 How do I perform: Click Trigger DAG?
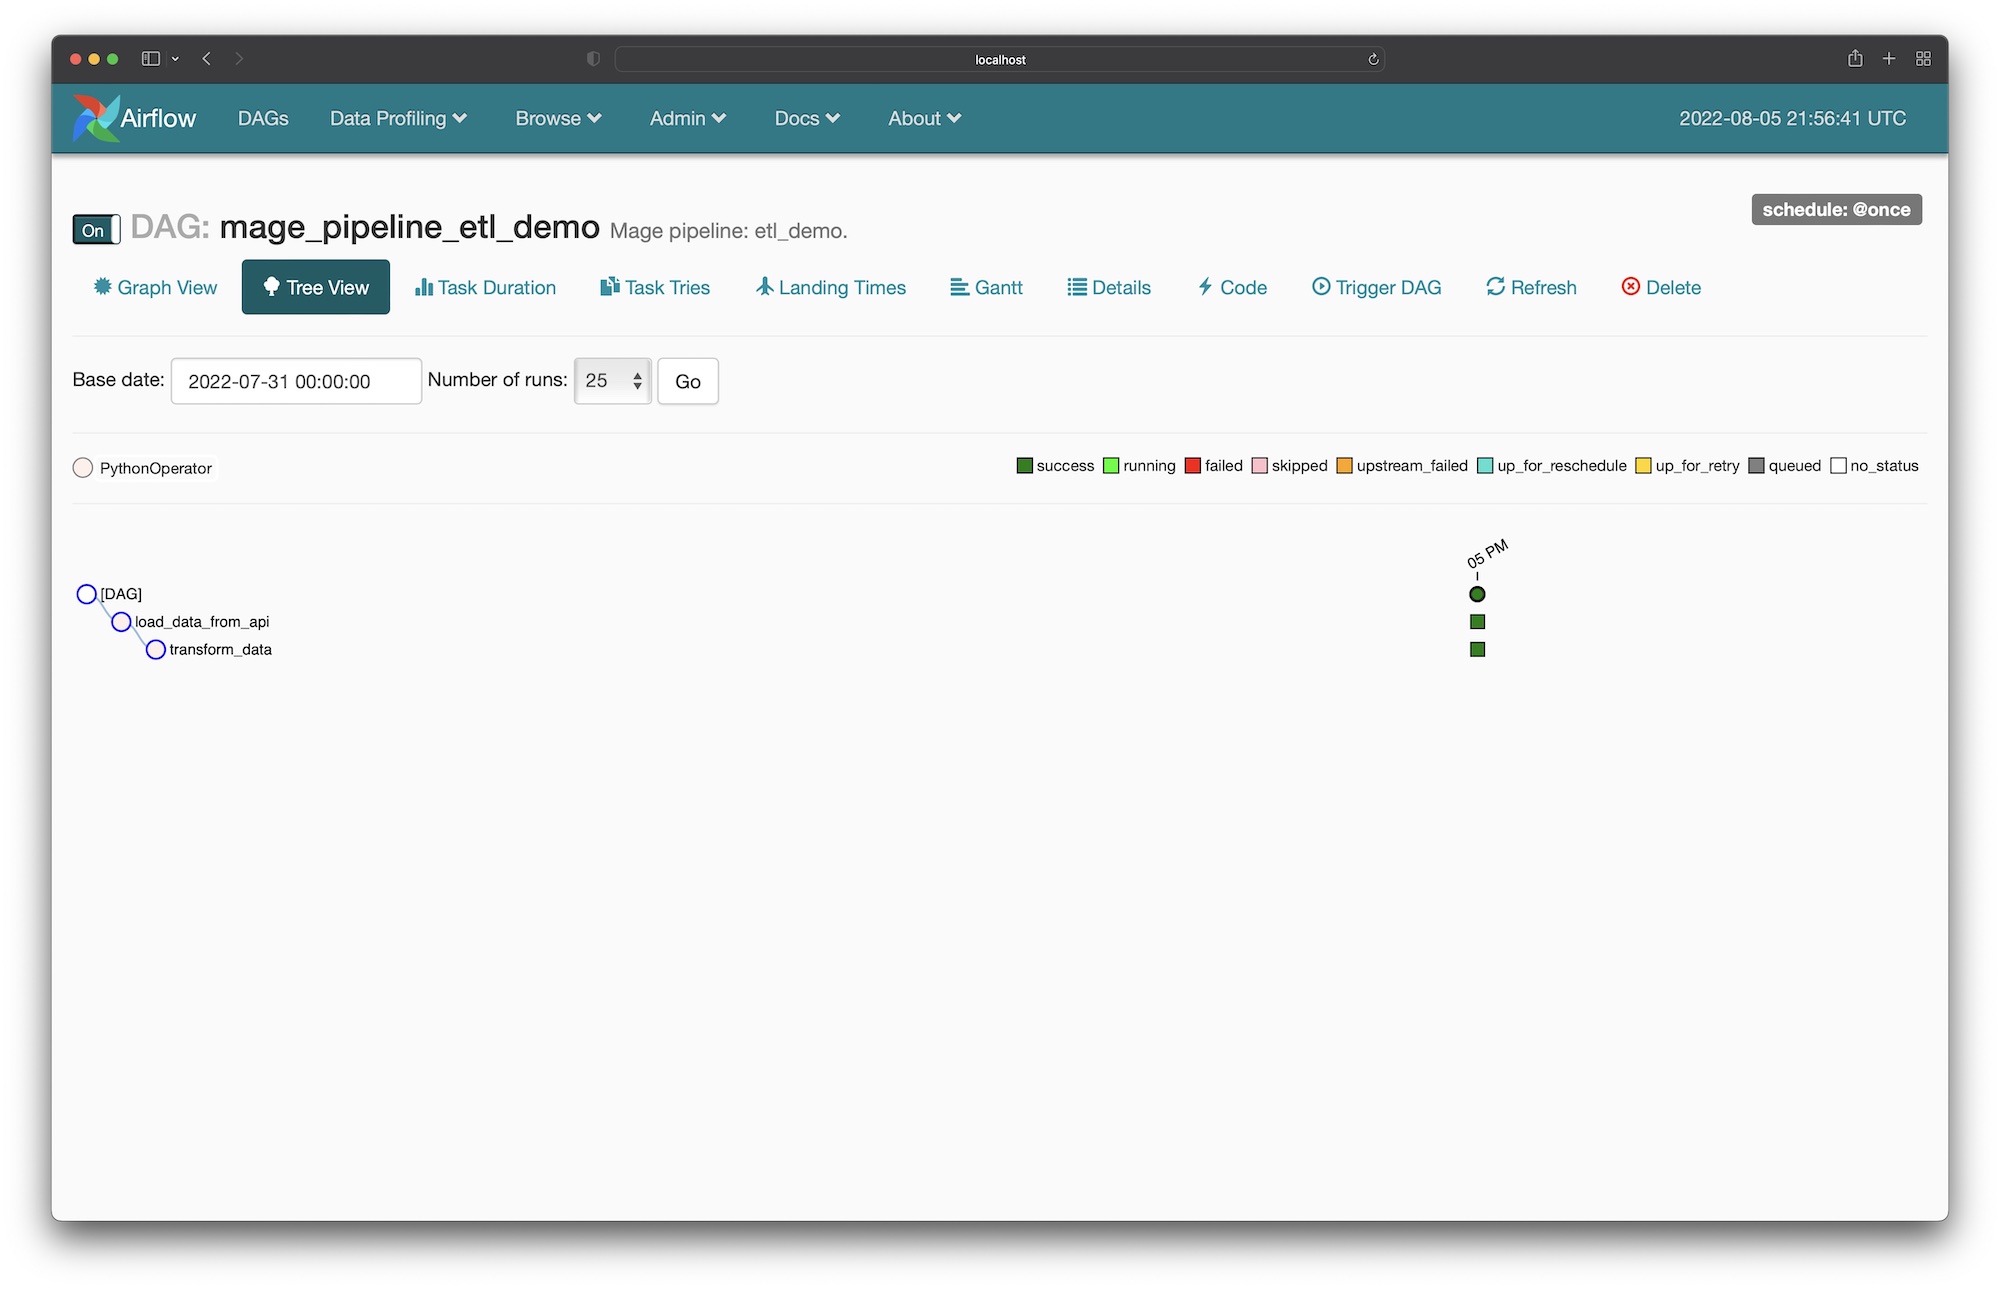click(x=1376, y=287)
